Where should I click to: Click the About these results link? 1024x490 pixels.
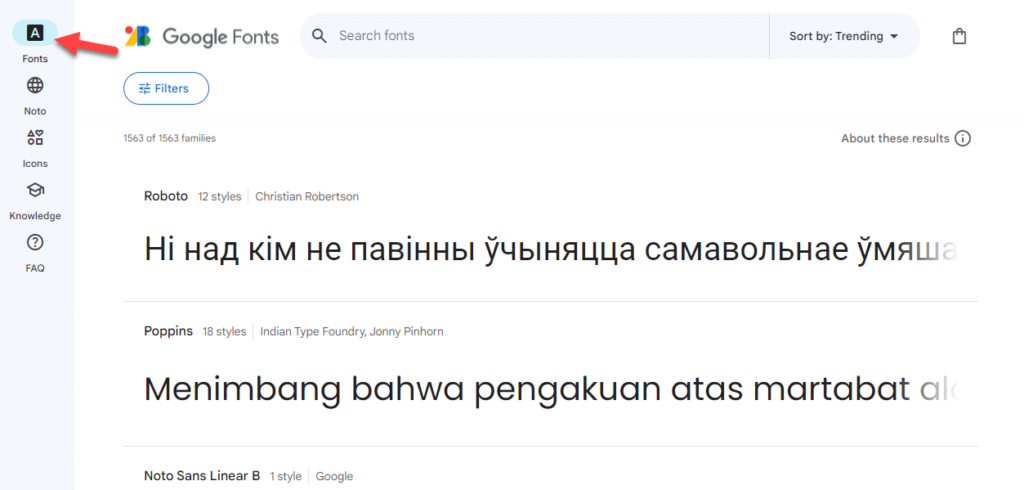tap(895, 138)
